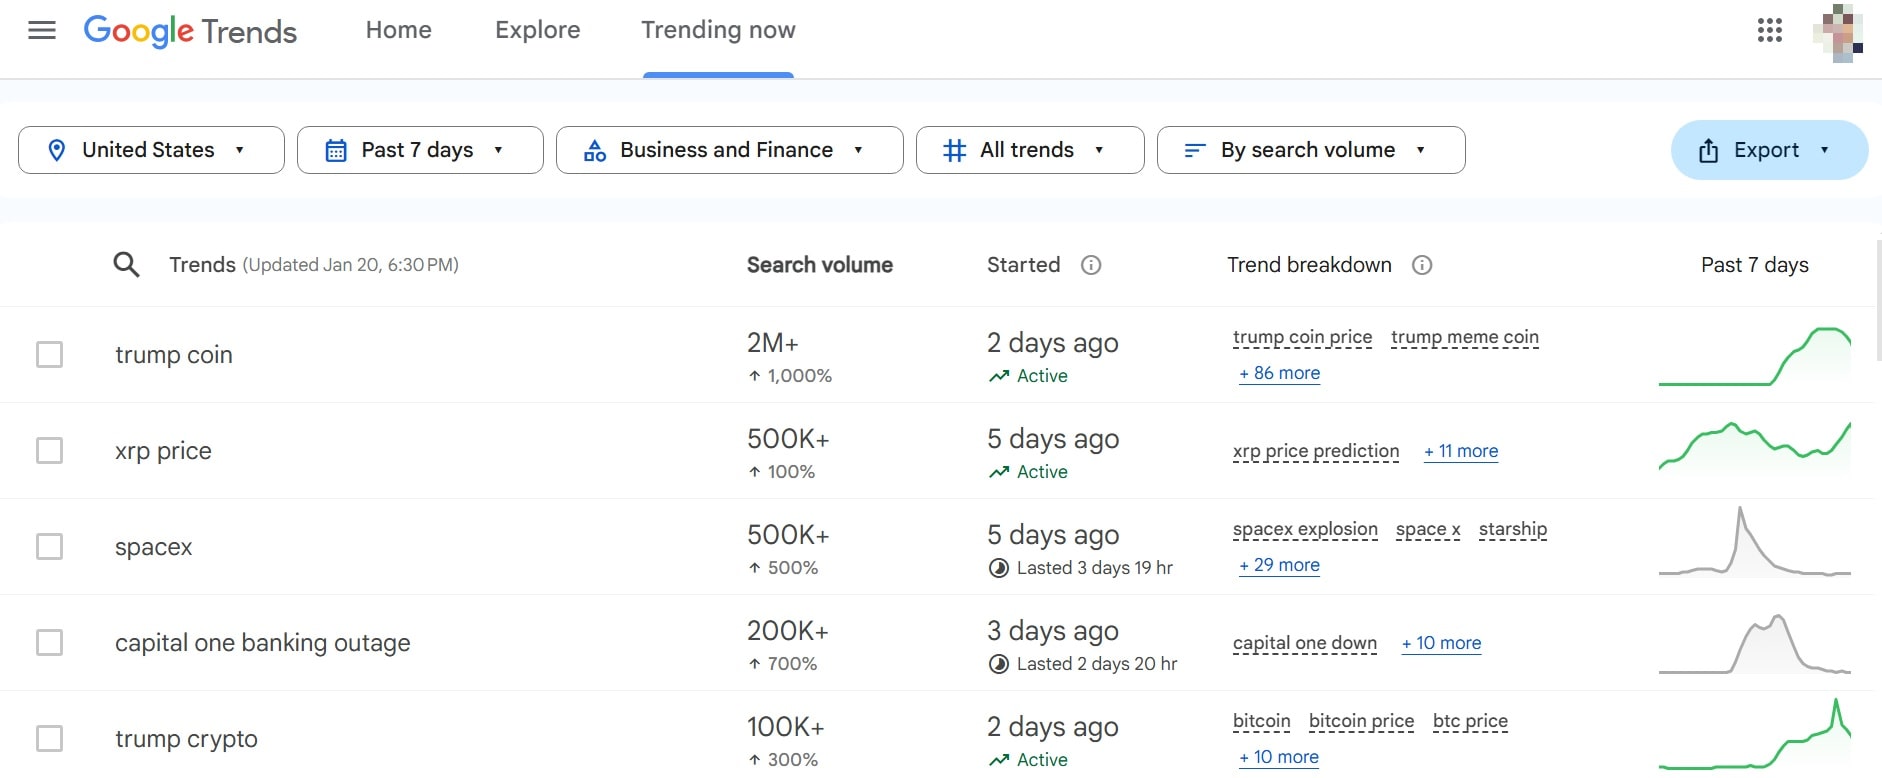
Task: Open the 'trump meme coin' breakdown term
Action: (1465, 337)
